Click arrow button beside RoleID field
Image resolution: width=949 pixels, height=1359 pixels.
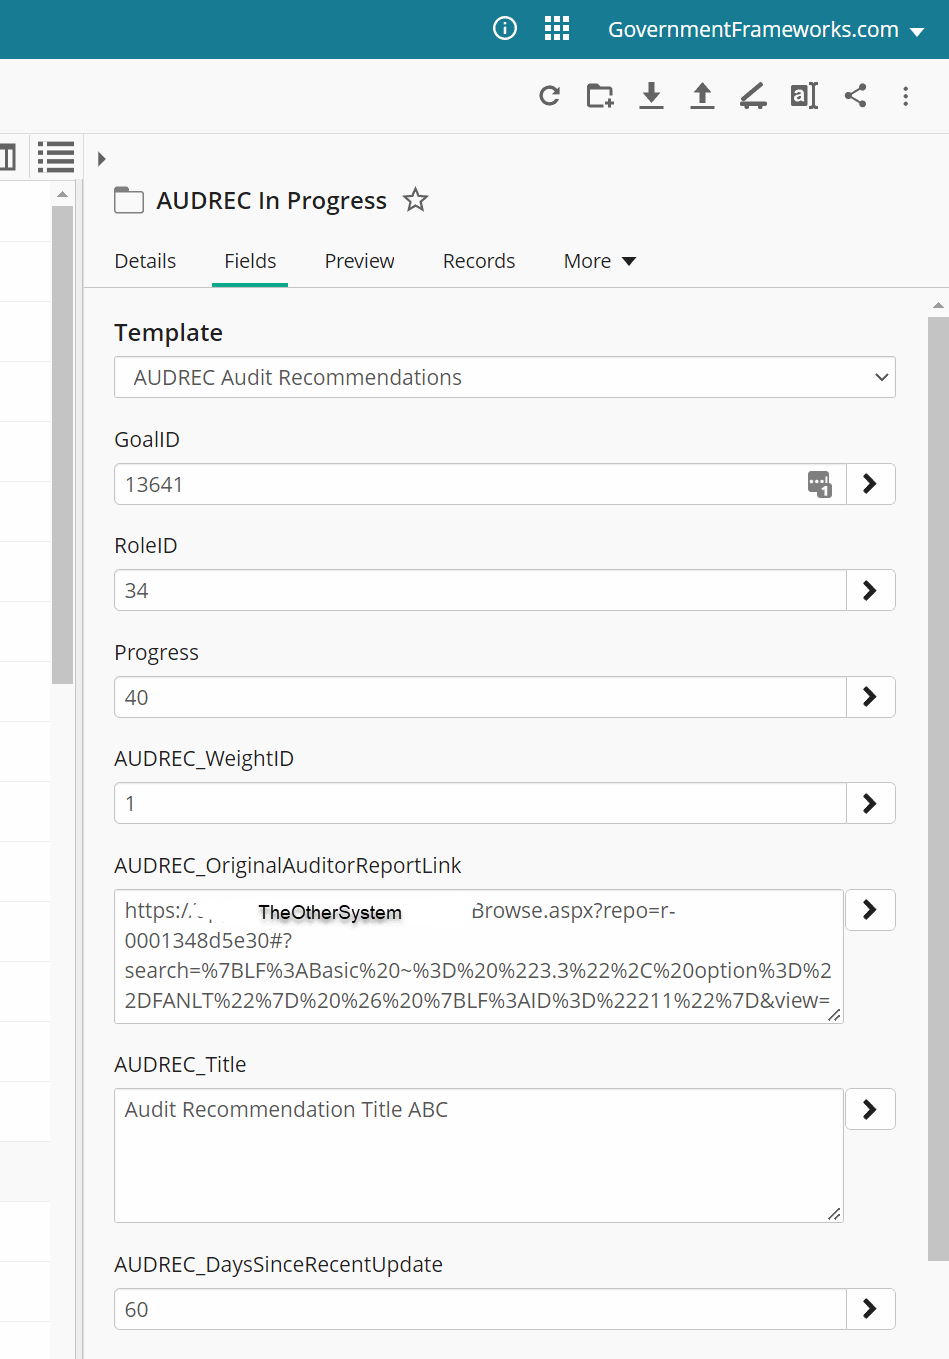point(870,591)
